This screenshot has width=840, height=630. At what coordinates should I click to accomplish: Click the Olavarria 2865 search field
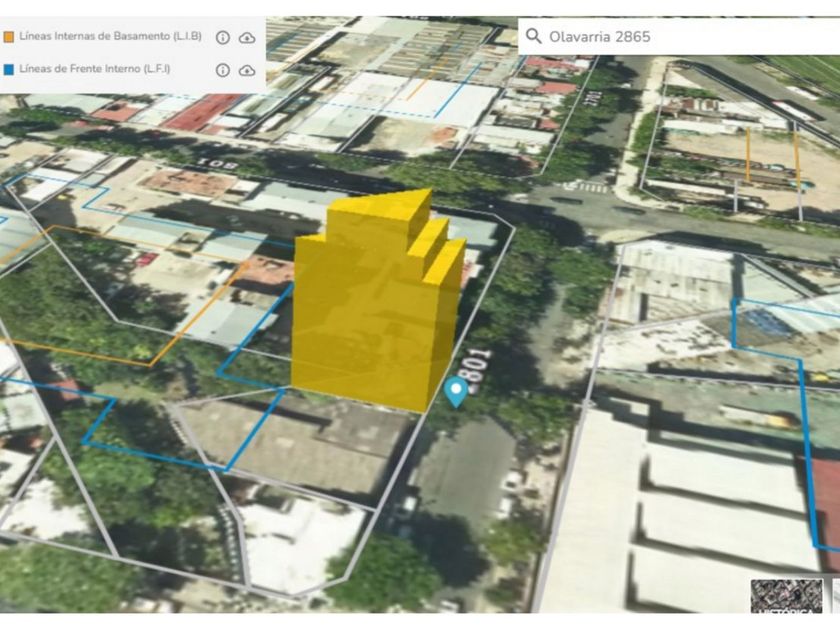680,37
